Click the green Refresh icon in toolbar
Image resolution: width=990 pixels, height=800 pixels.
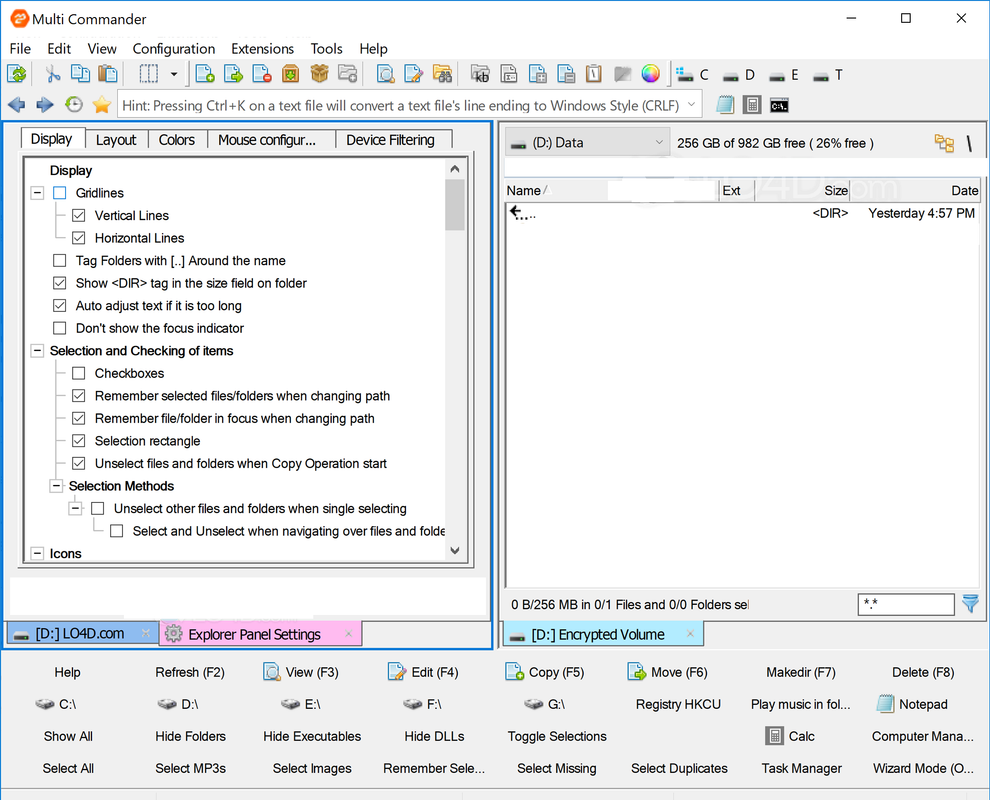[x=17, y=75]
